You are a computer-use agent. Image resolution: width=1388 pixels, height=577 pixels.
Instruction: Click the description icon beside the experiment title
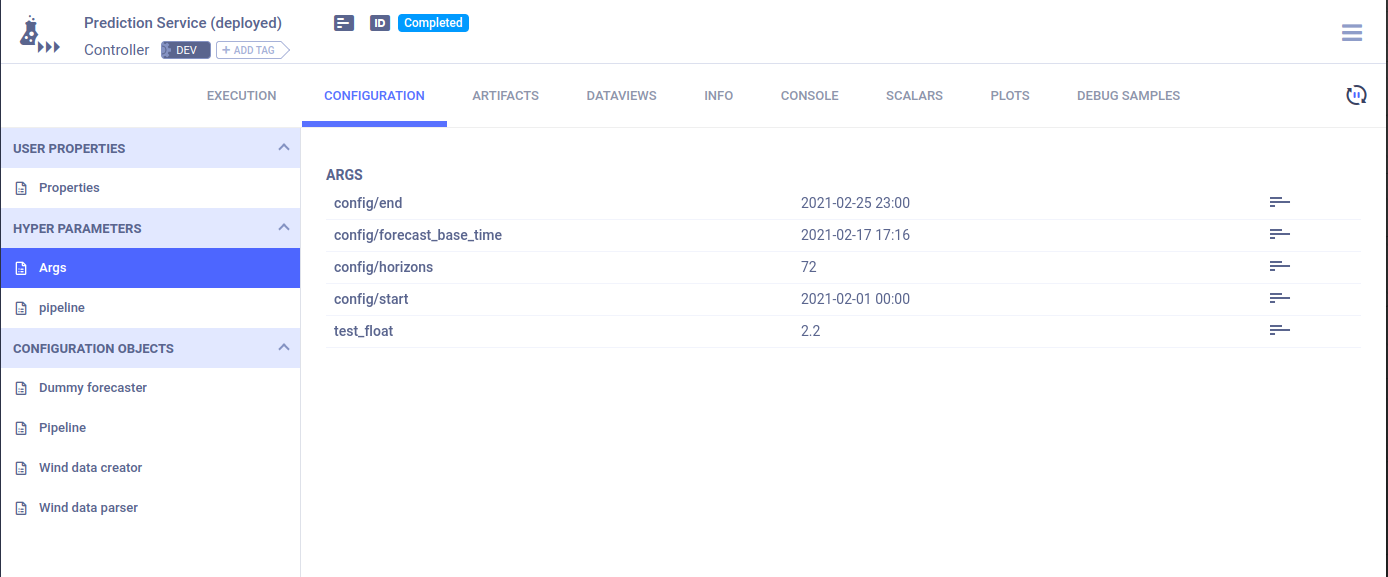344,23
